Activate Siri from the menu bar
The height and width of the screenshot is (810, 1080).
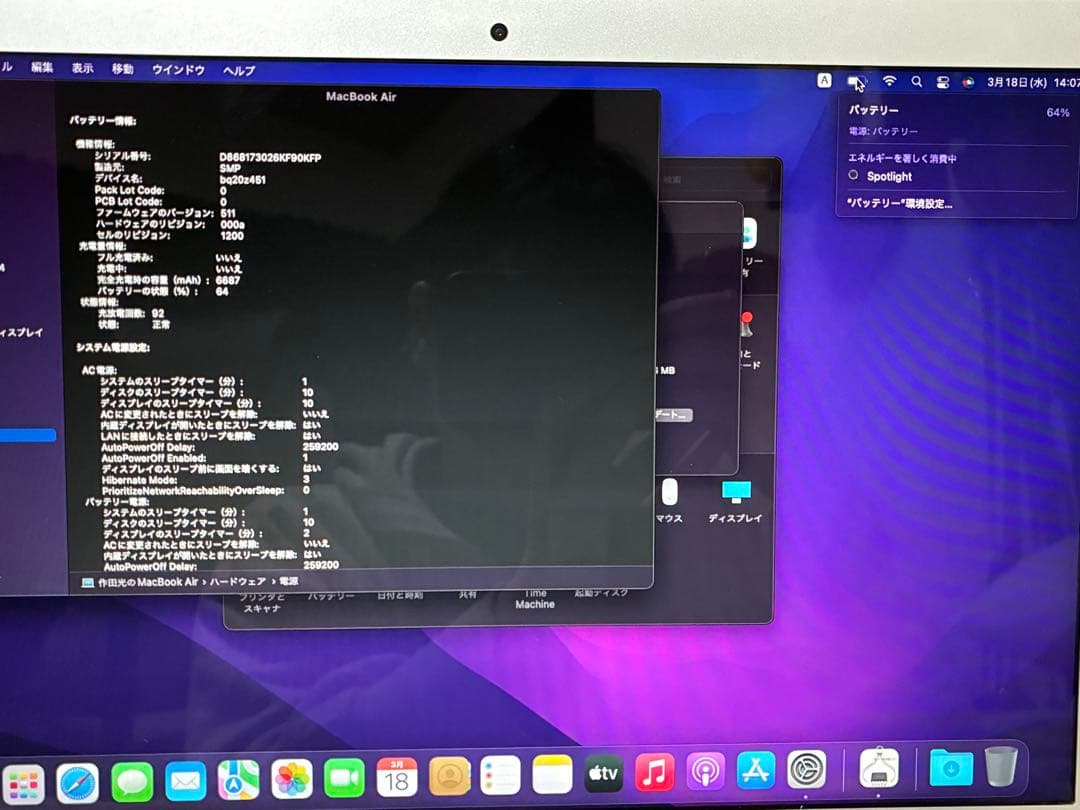968,83
